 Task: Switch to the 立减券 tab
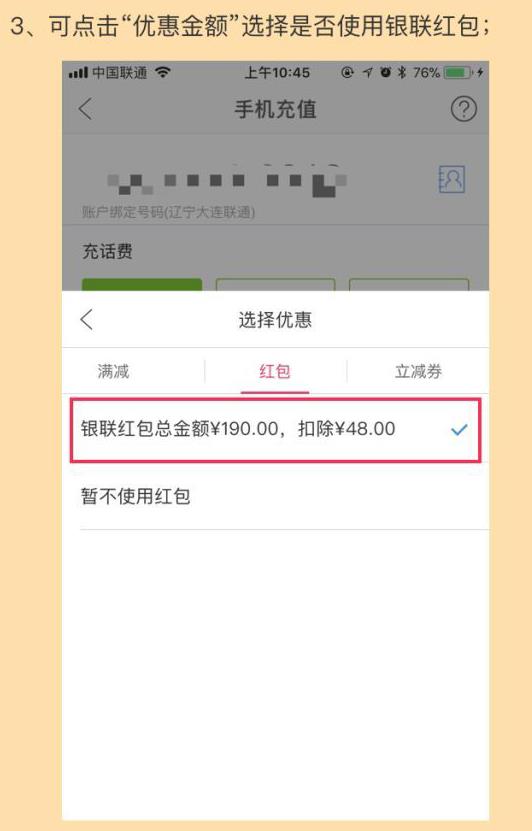(418, 371)
